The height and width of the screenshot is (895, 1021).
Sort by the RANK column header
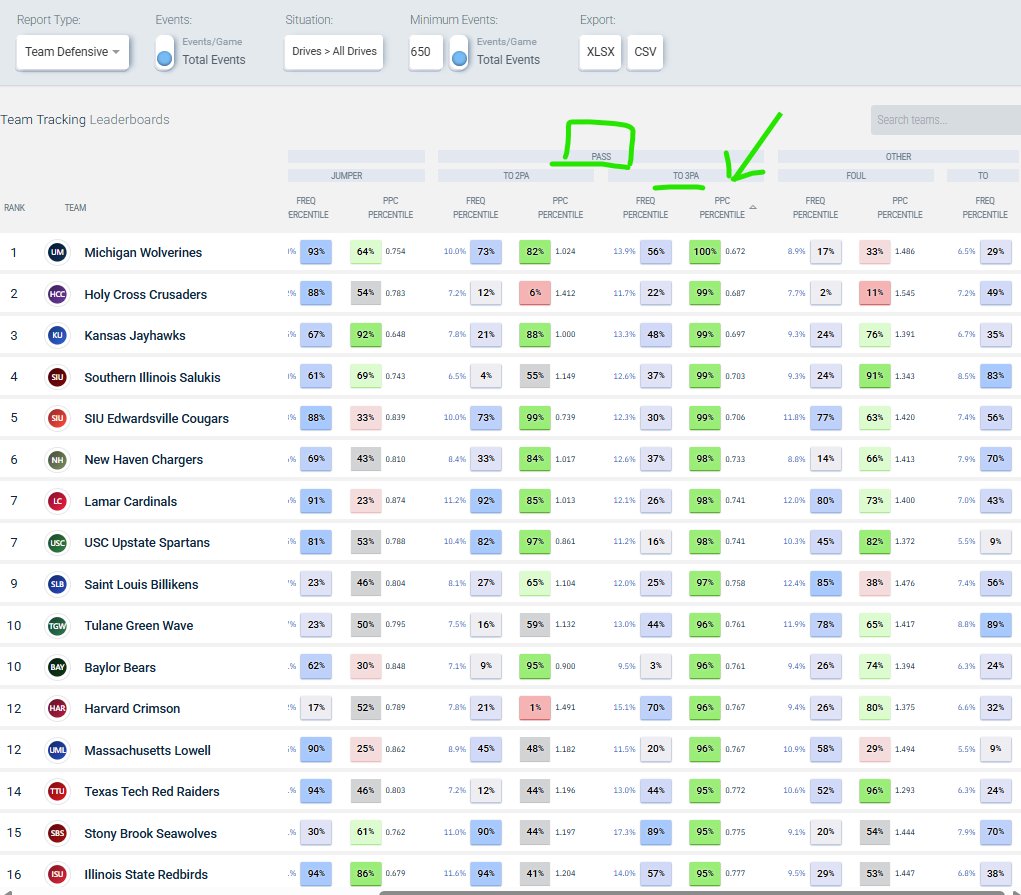pyautogui.click(x=14, y=208)
